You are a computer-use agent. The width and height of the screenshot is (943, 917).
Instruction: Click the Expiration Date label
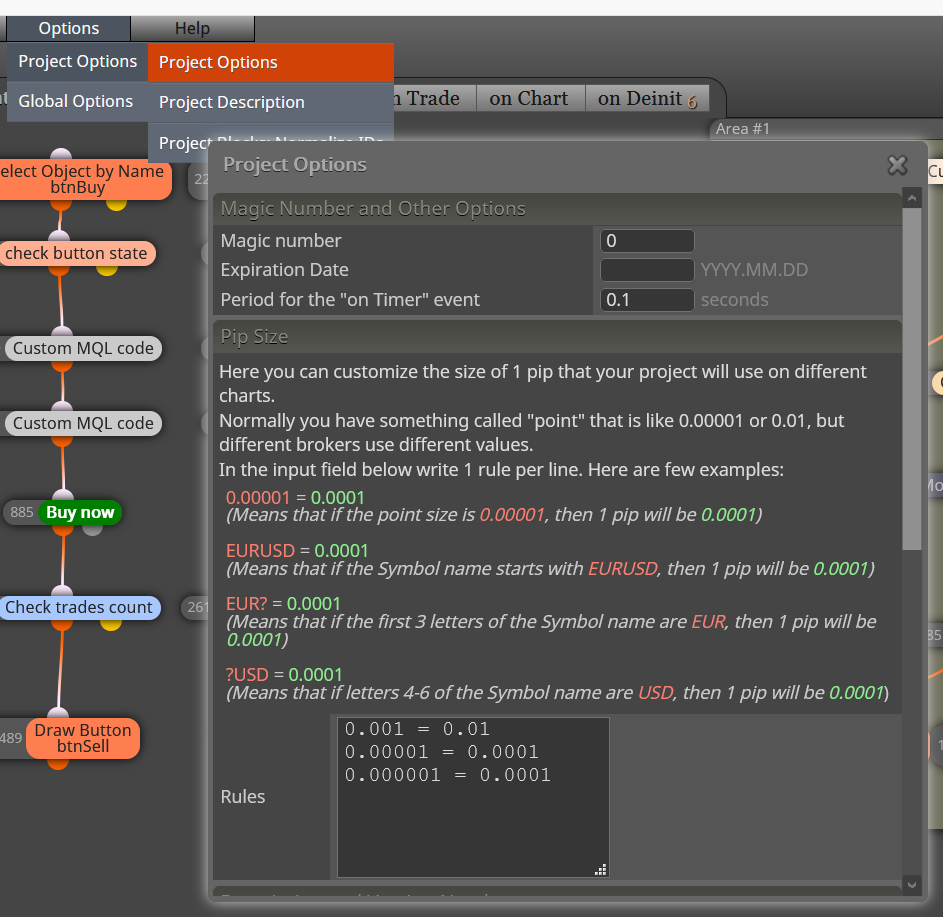(284, 270)
